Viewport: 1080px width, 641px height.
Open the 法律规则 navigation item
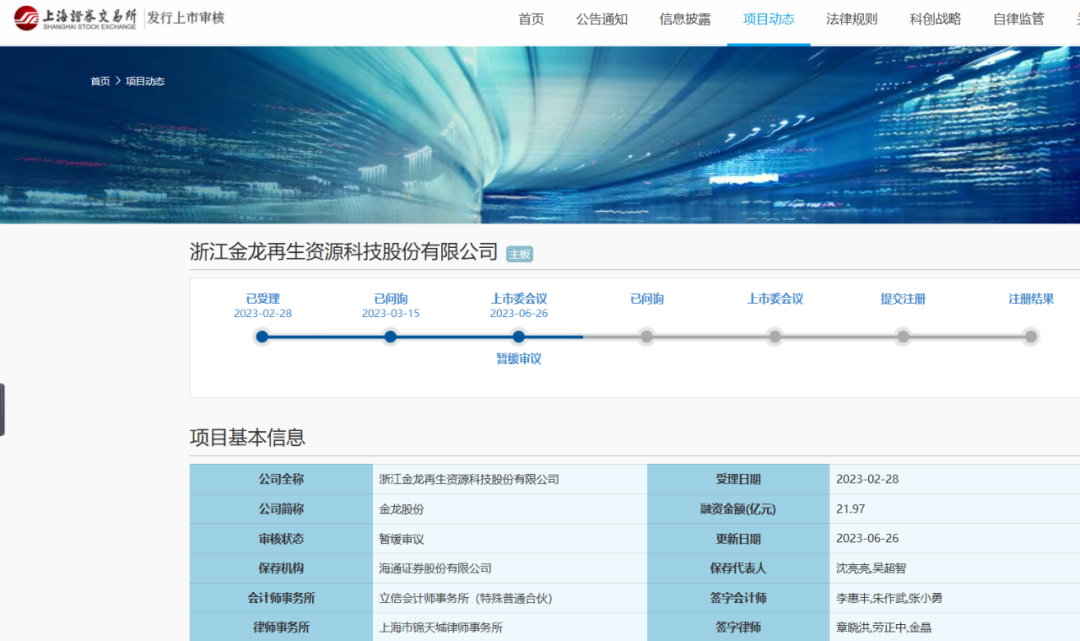point(852,19)
